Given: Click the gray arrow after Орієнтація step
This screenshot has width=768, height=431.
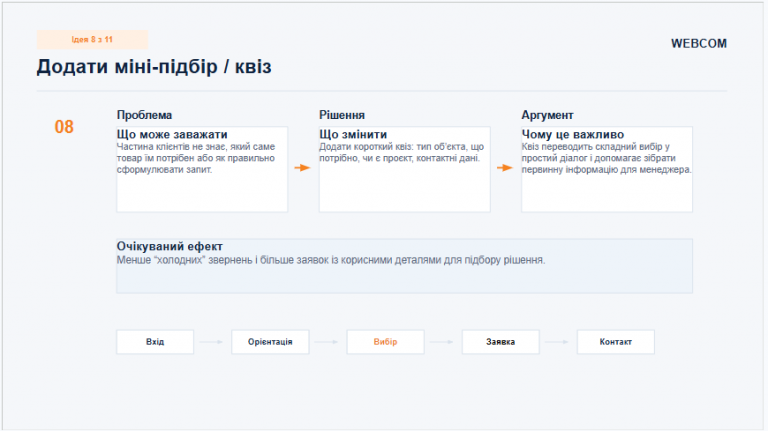Looking at the screenshot, I should pyautogui.click(x=326, y=342).
